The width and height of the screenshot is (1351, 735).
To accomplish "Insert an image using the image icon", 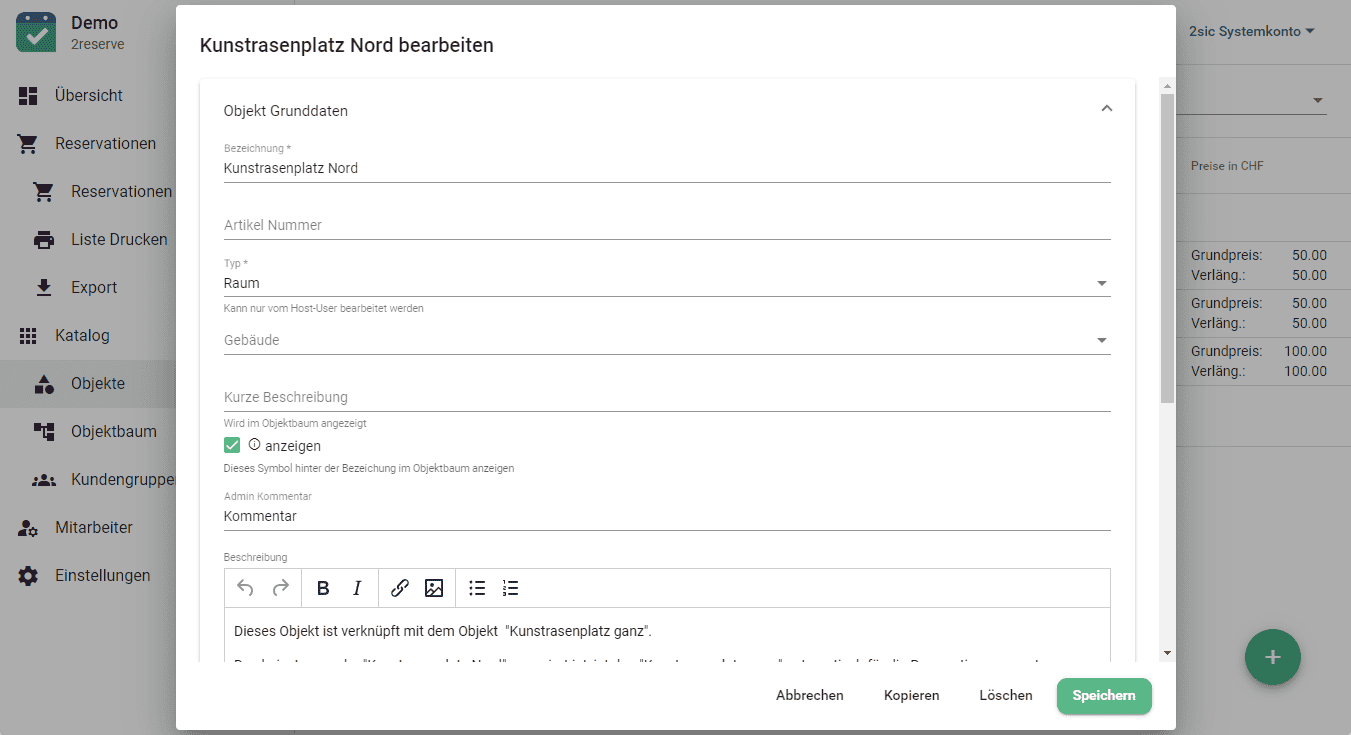I will point(434,588).
